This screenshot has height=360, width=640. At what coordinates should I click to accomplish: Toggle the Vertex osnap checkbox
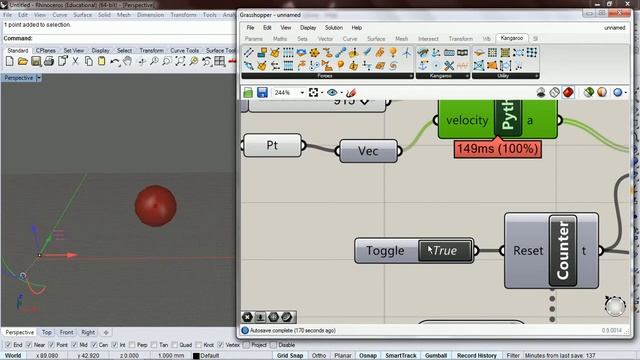click(x=221, y=345)
